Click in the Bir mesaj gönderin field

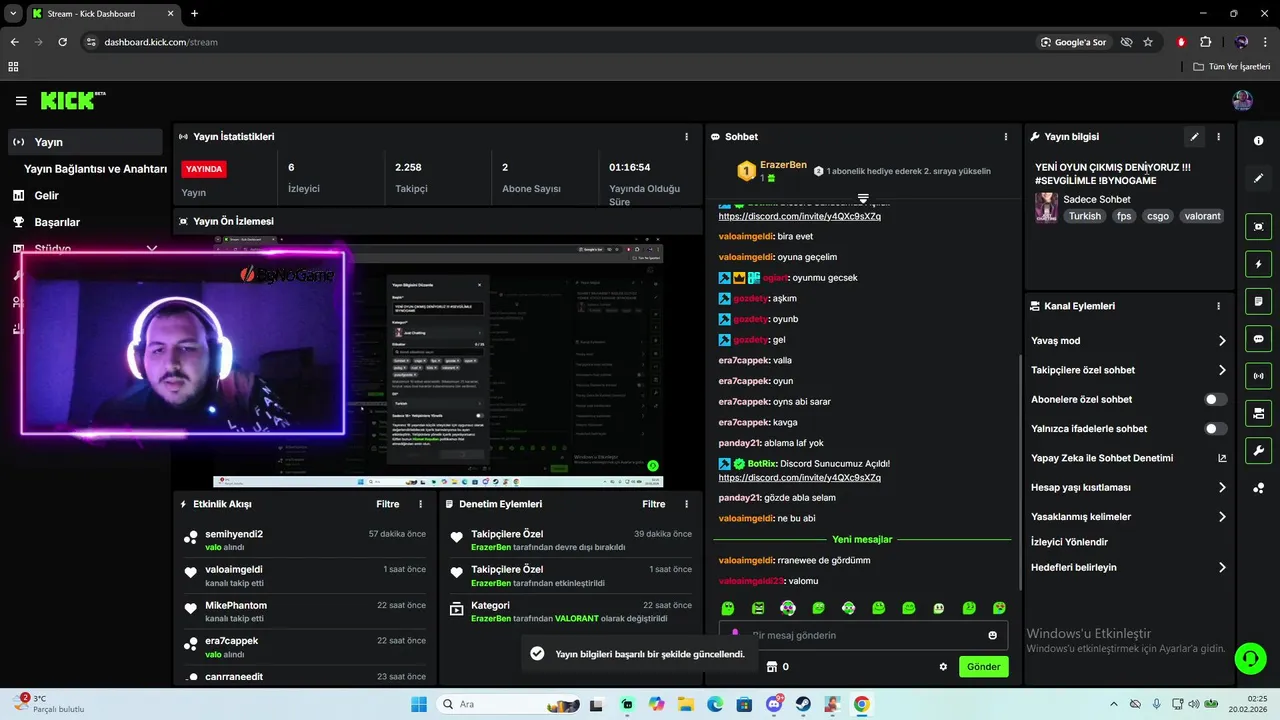coord(862,635)
